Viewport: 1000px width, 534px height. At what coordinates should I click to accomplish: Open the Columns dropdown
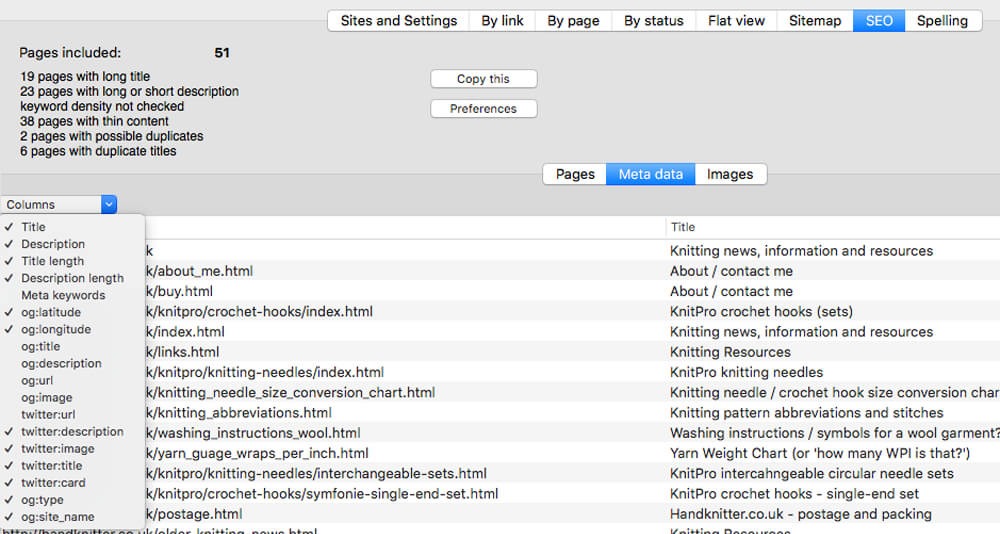pyautogui.click(x=60, y=204)
